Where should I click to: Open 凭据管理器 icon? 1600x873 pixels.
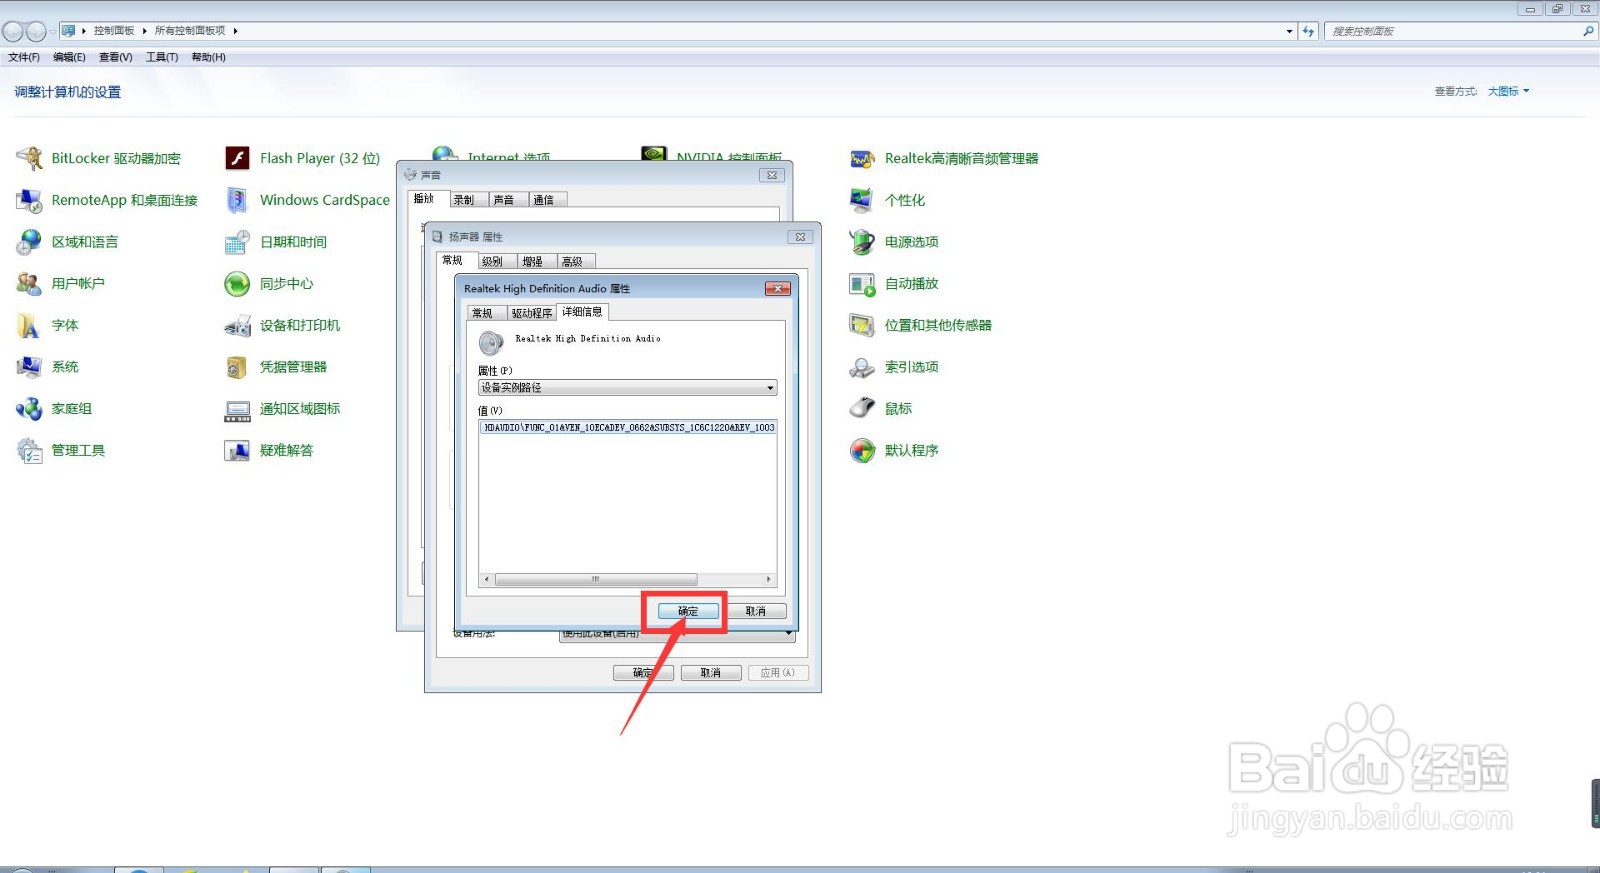click(237, 367)
